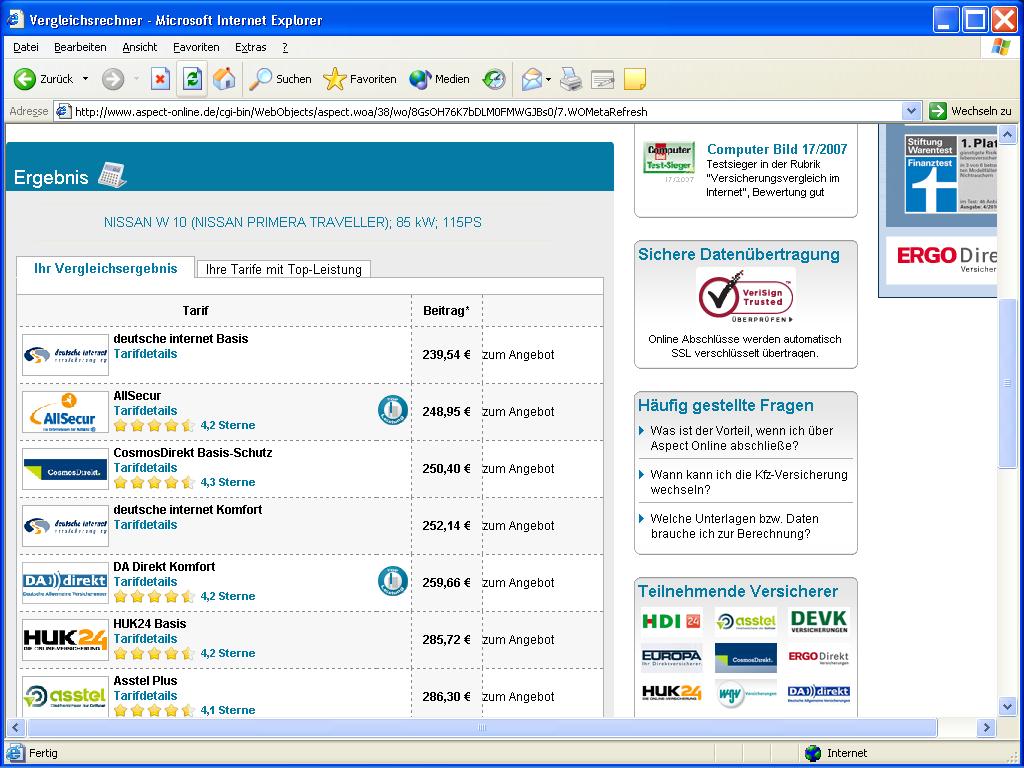Image resolution: width=1024 pixels, height=768 pixels.
Task: Open the 4,3 Sterne rating for CosmosDirekt
Action: point(228,482)
